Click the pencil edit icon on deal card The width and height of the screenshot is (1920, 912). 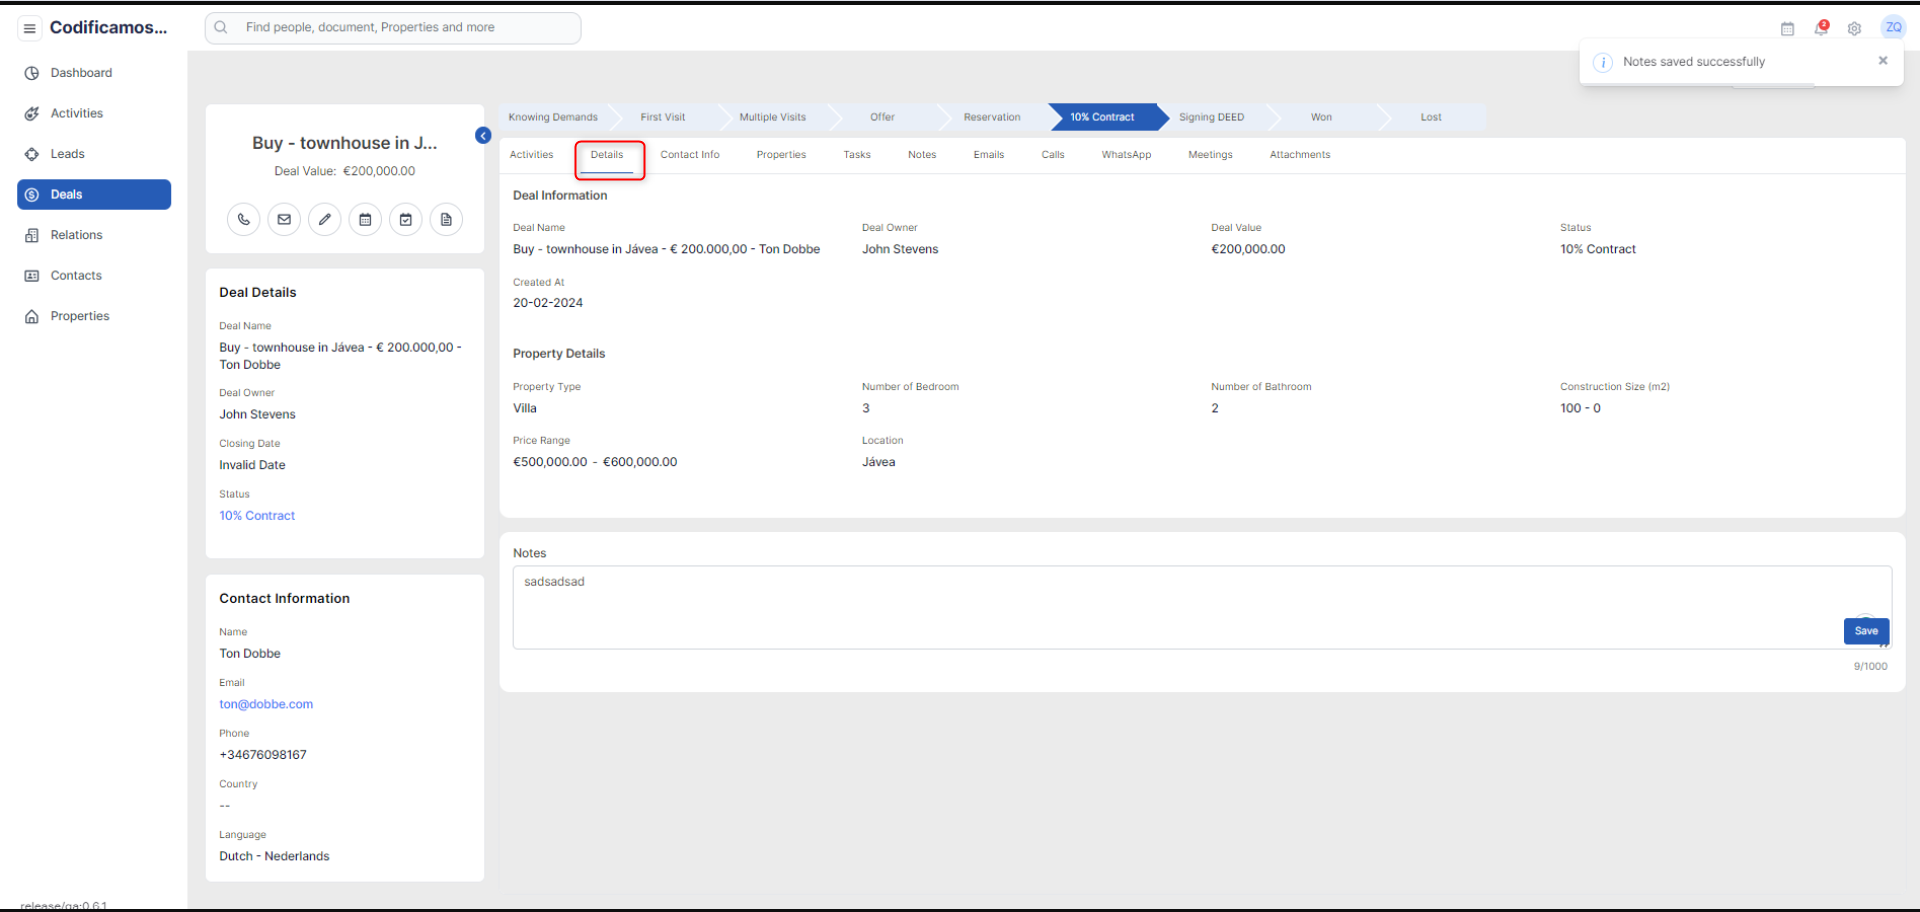pyautogui.click(x=325, y=219)
